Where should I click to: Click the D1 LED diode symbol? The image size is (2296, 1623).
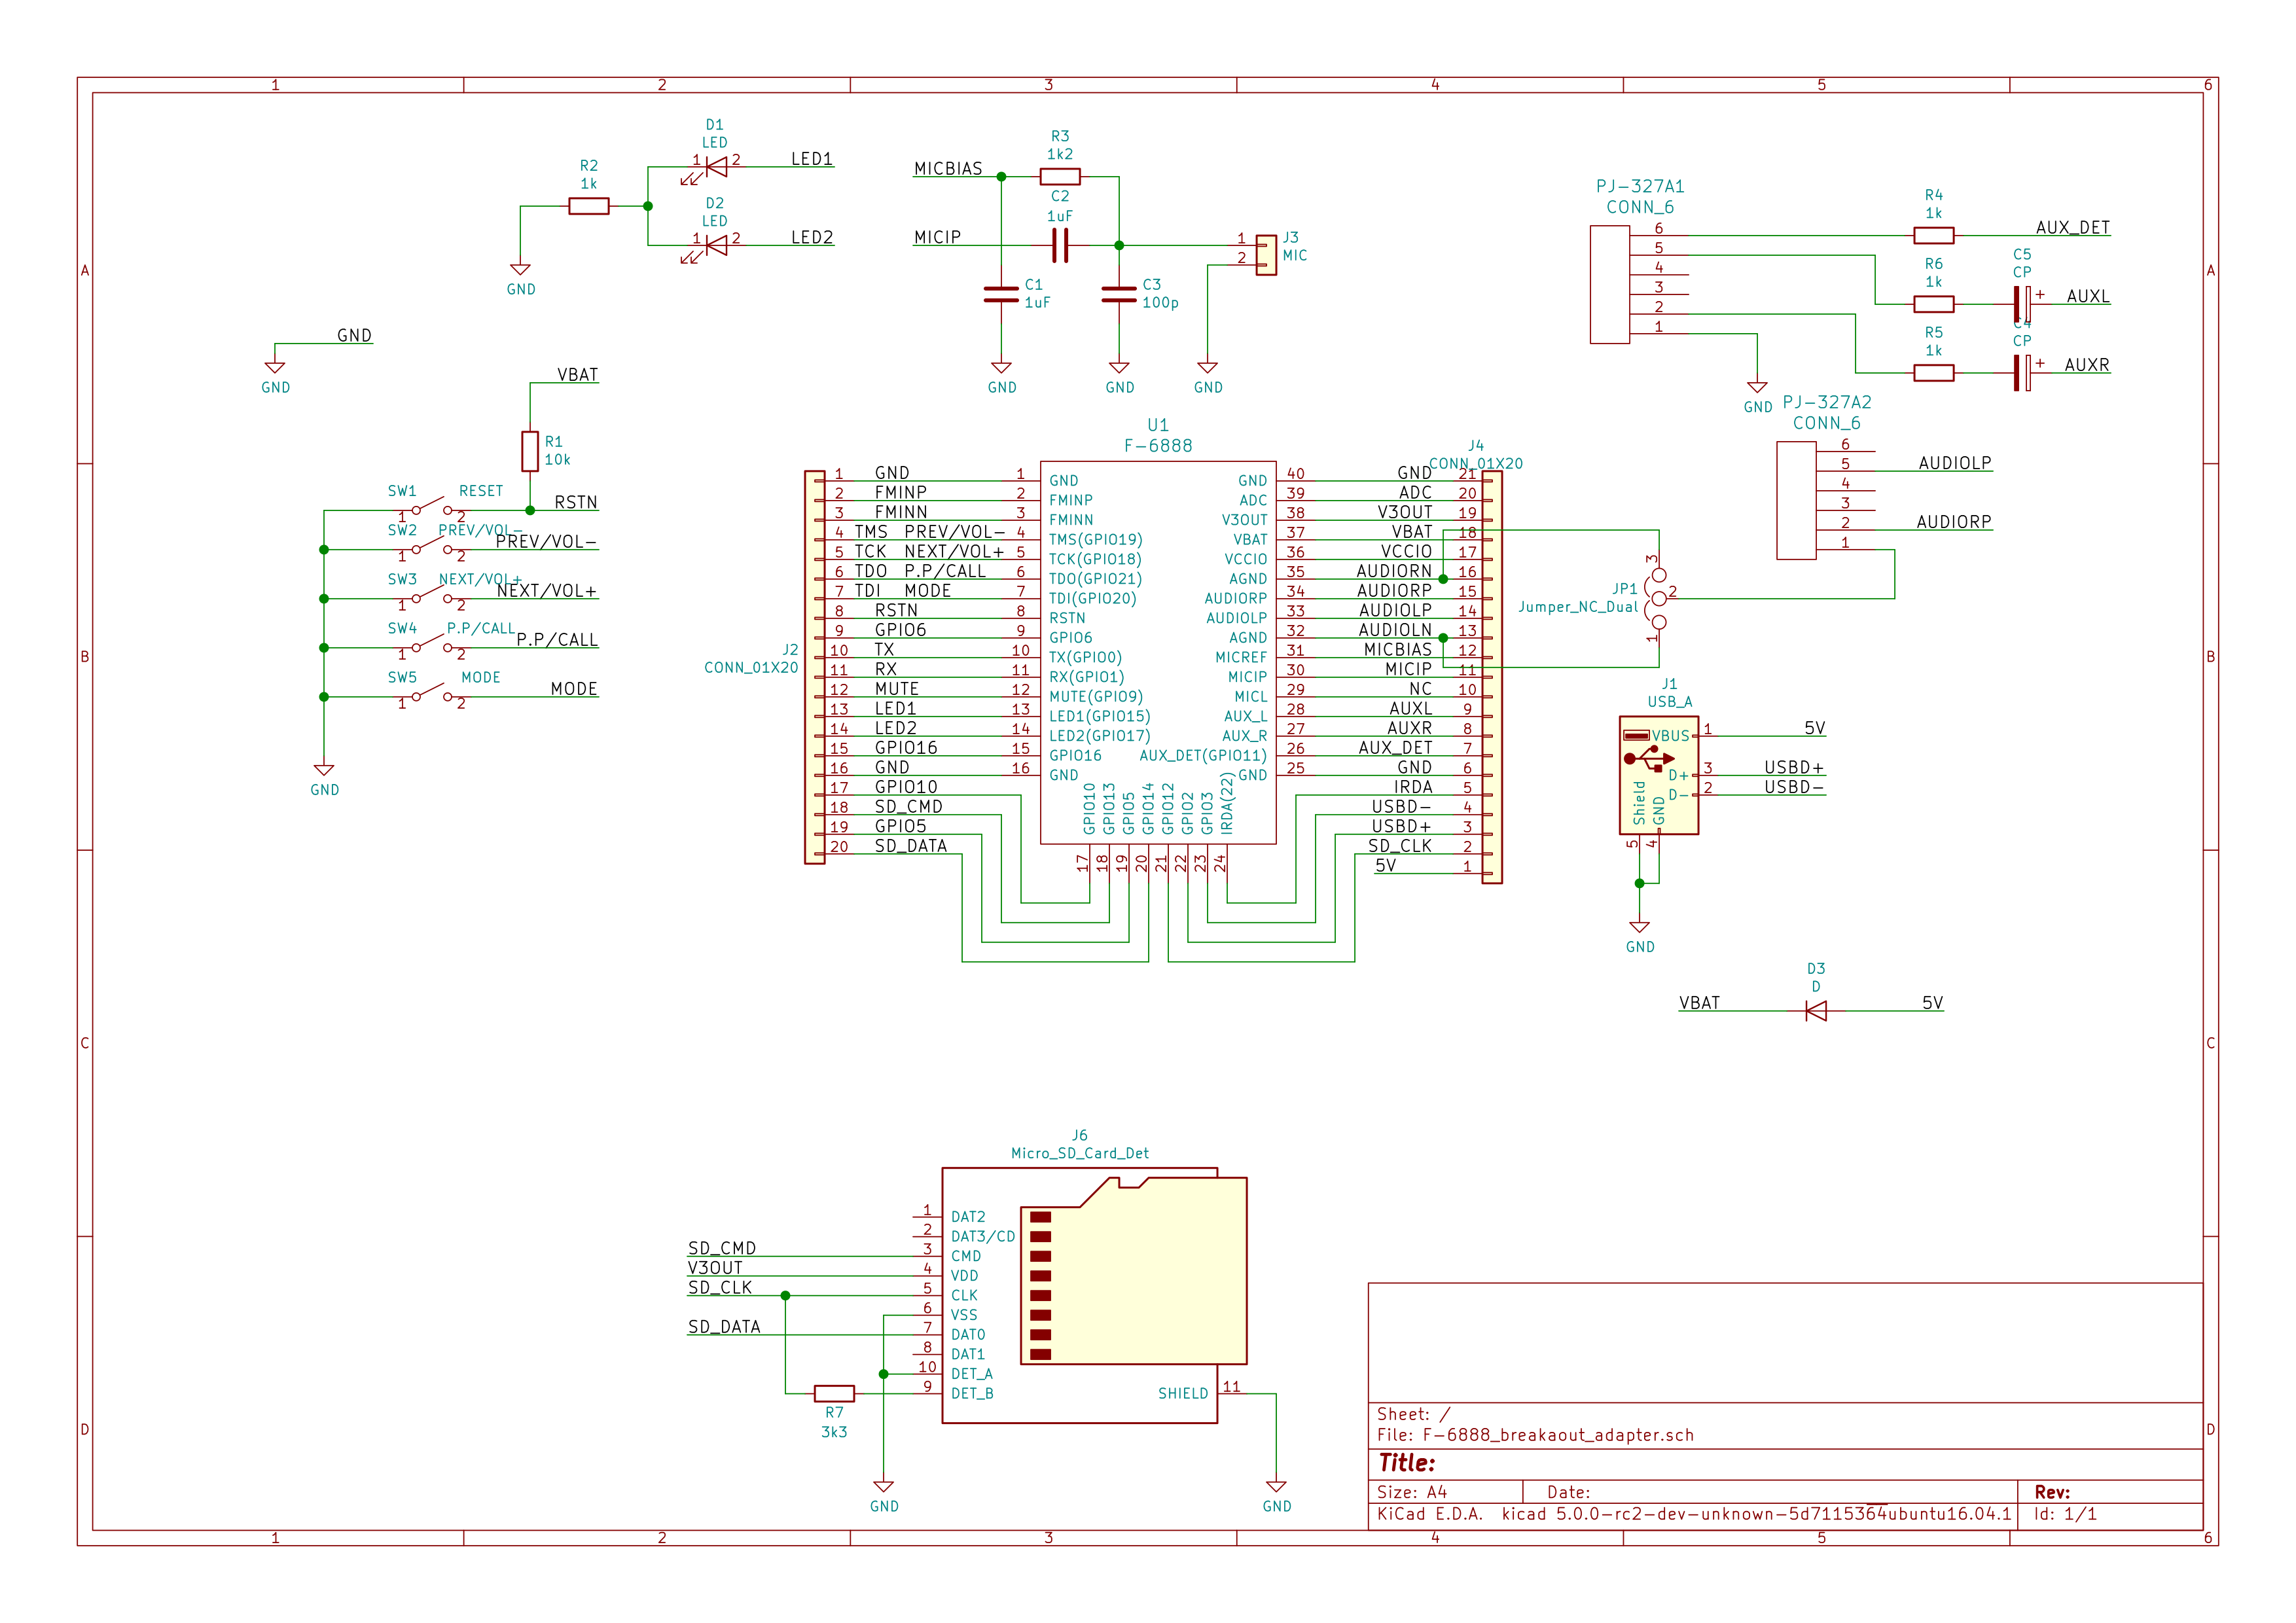point(716,166)
